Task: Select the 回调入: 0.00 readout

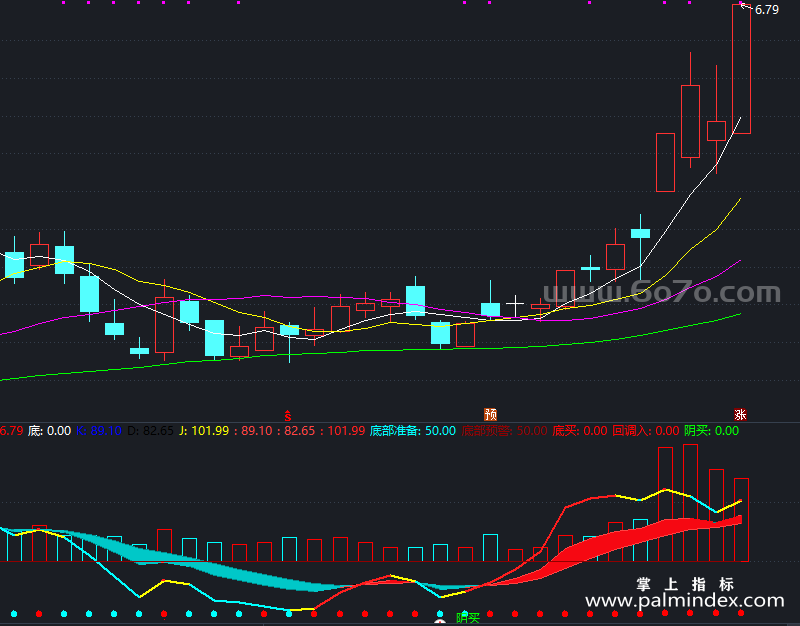Action: pos(645,431)
